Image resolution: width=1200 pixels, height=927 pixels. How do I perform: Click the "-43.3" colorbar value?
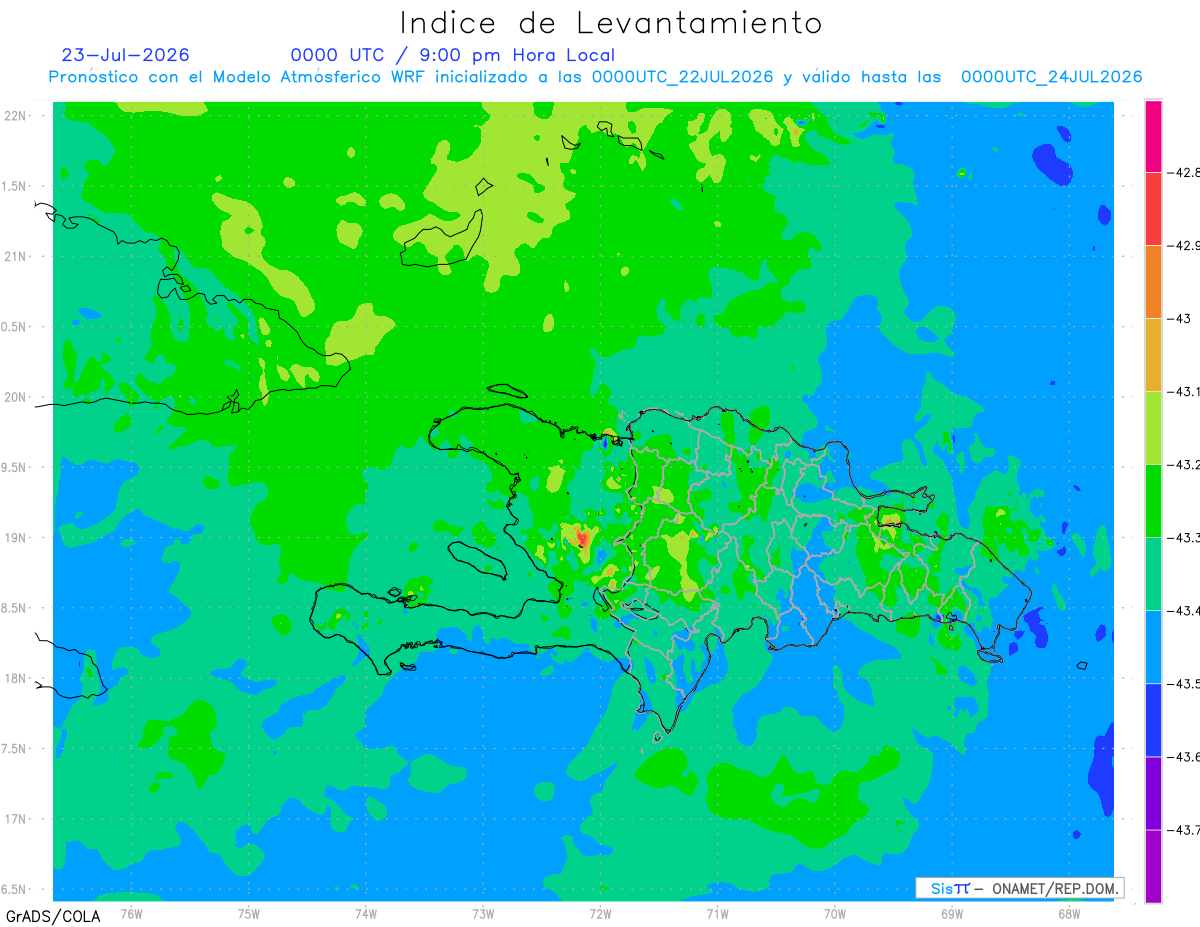pos(1183,537)
